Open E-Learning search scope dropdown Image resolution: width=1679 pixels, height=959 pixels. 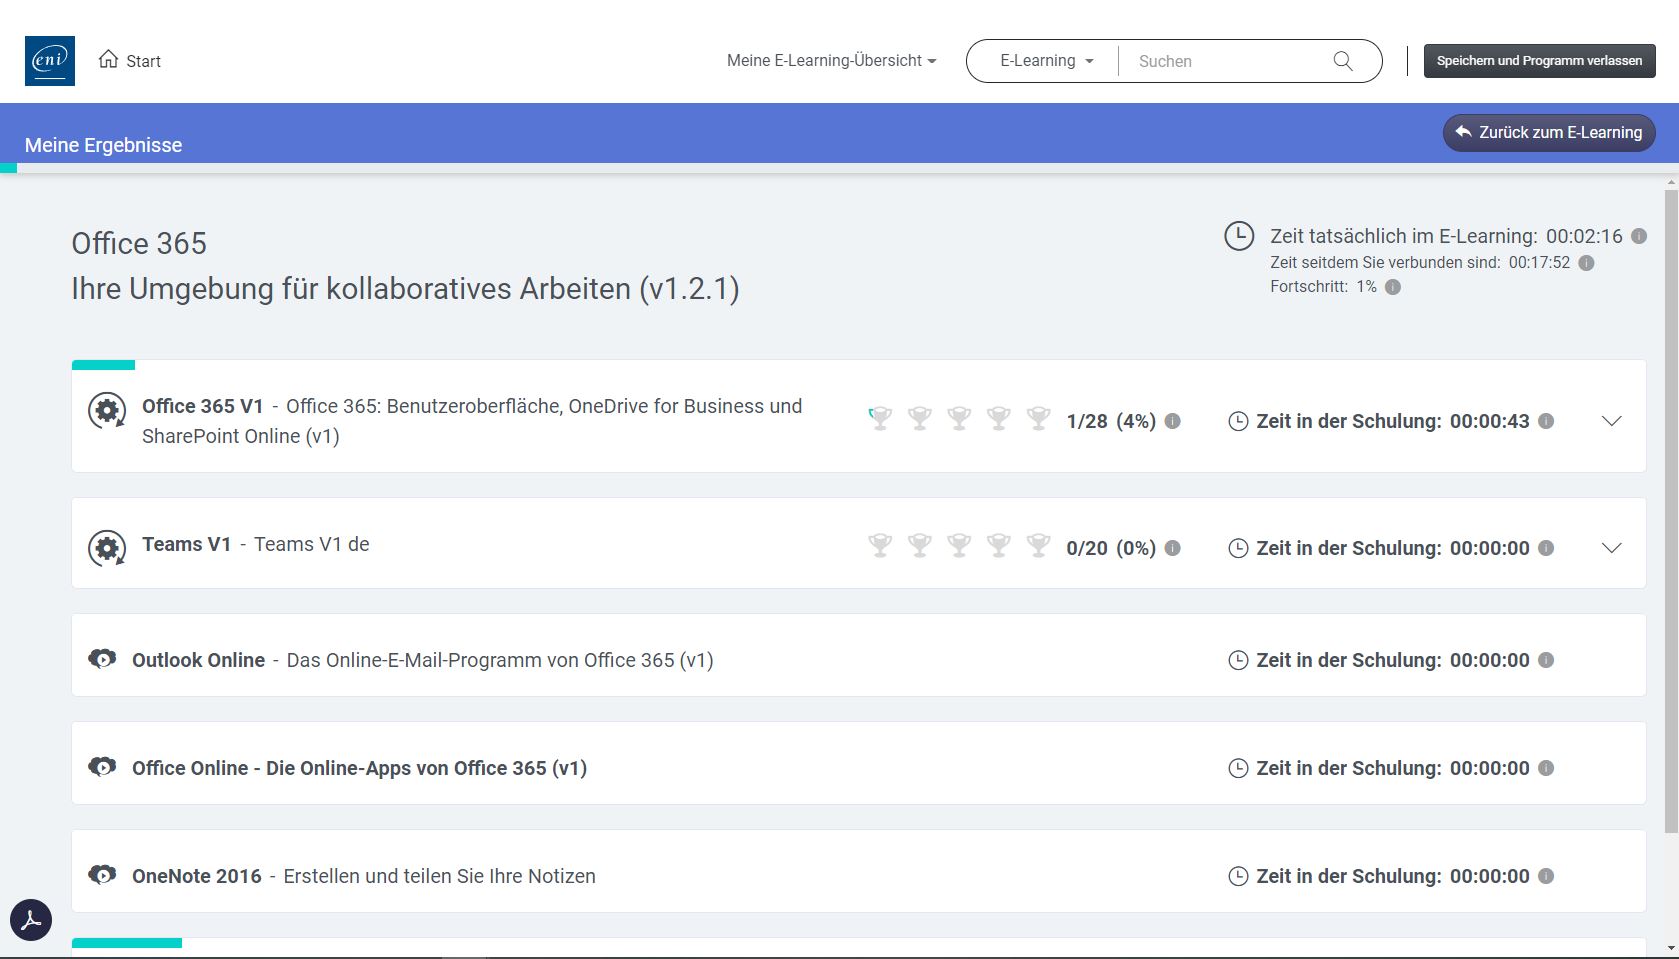click(x=1046, y=61)
